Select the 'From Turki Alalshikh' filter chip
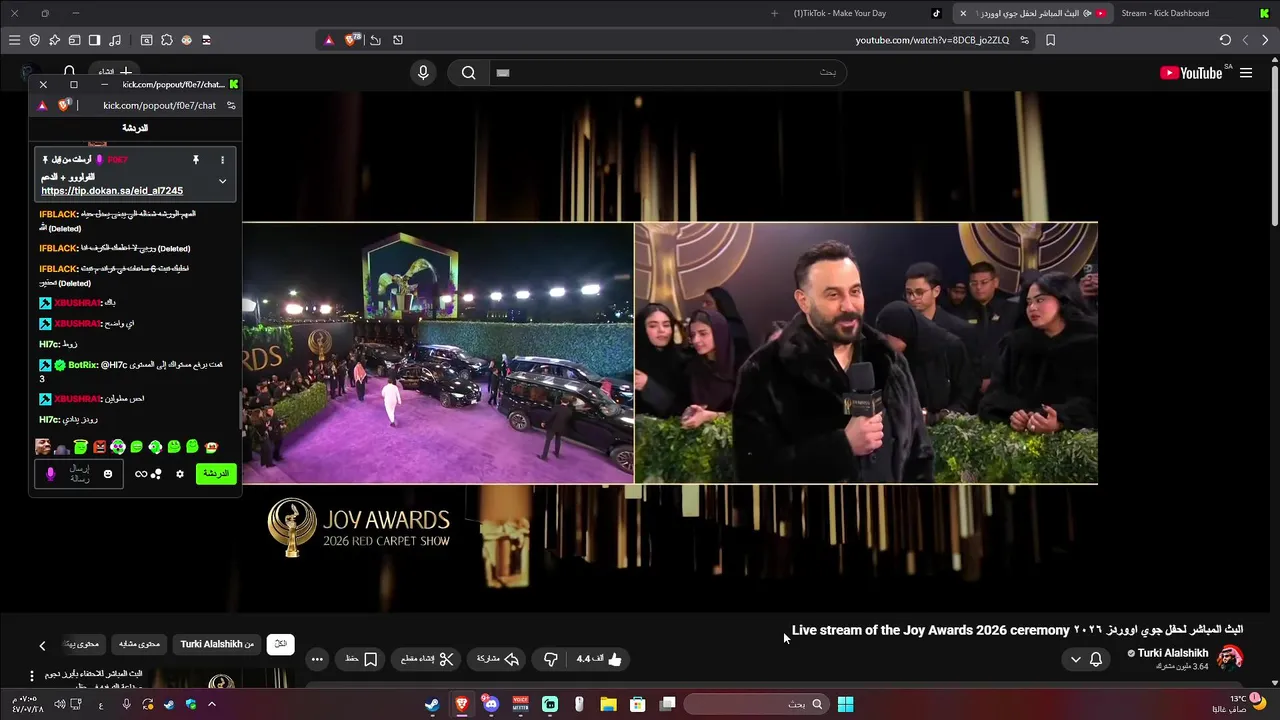The height and width of the screenshot is (720, 1280). click(217, 644)
